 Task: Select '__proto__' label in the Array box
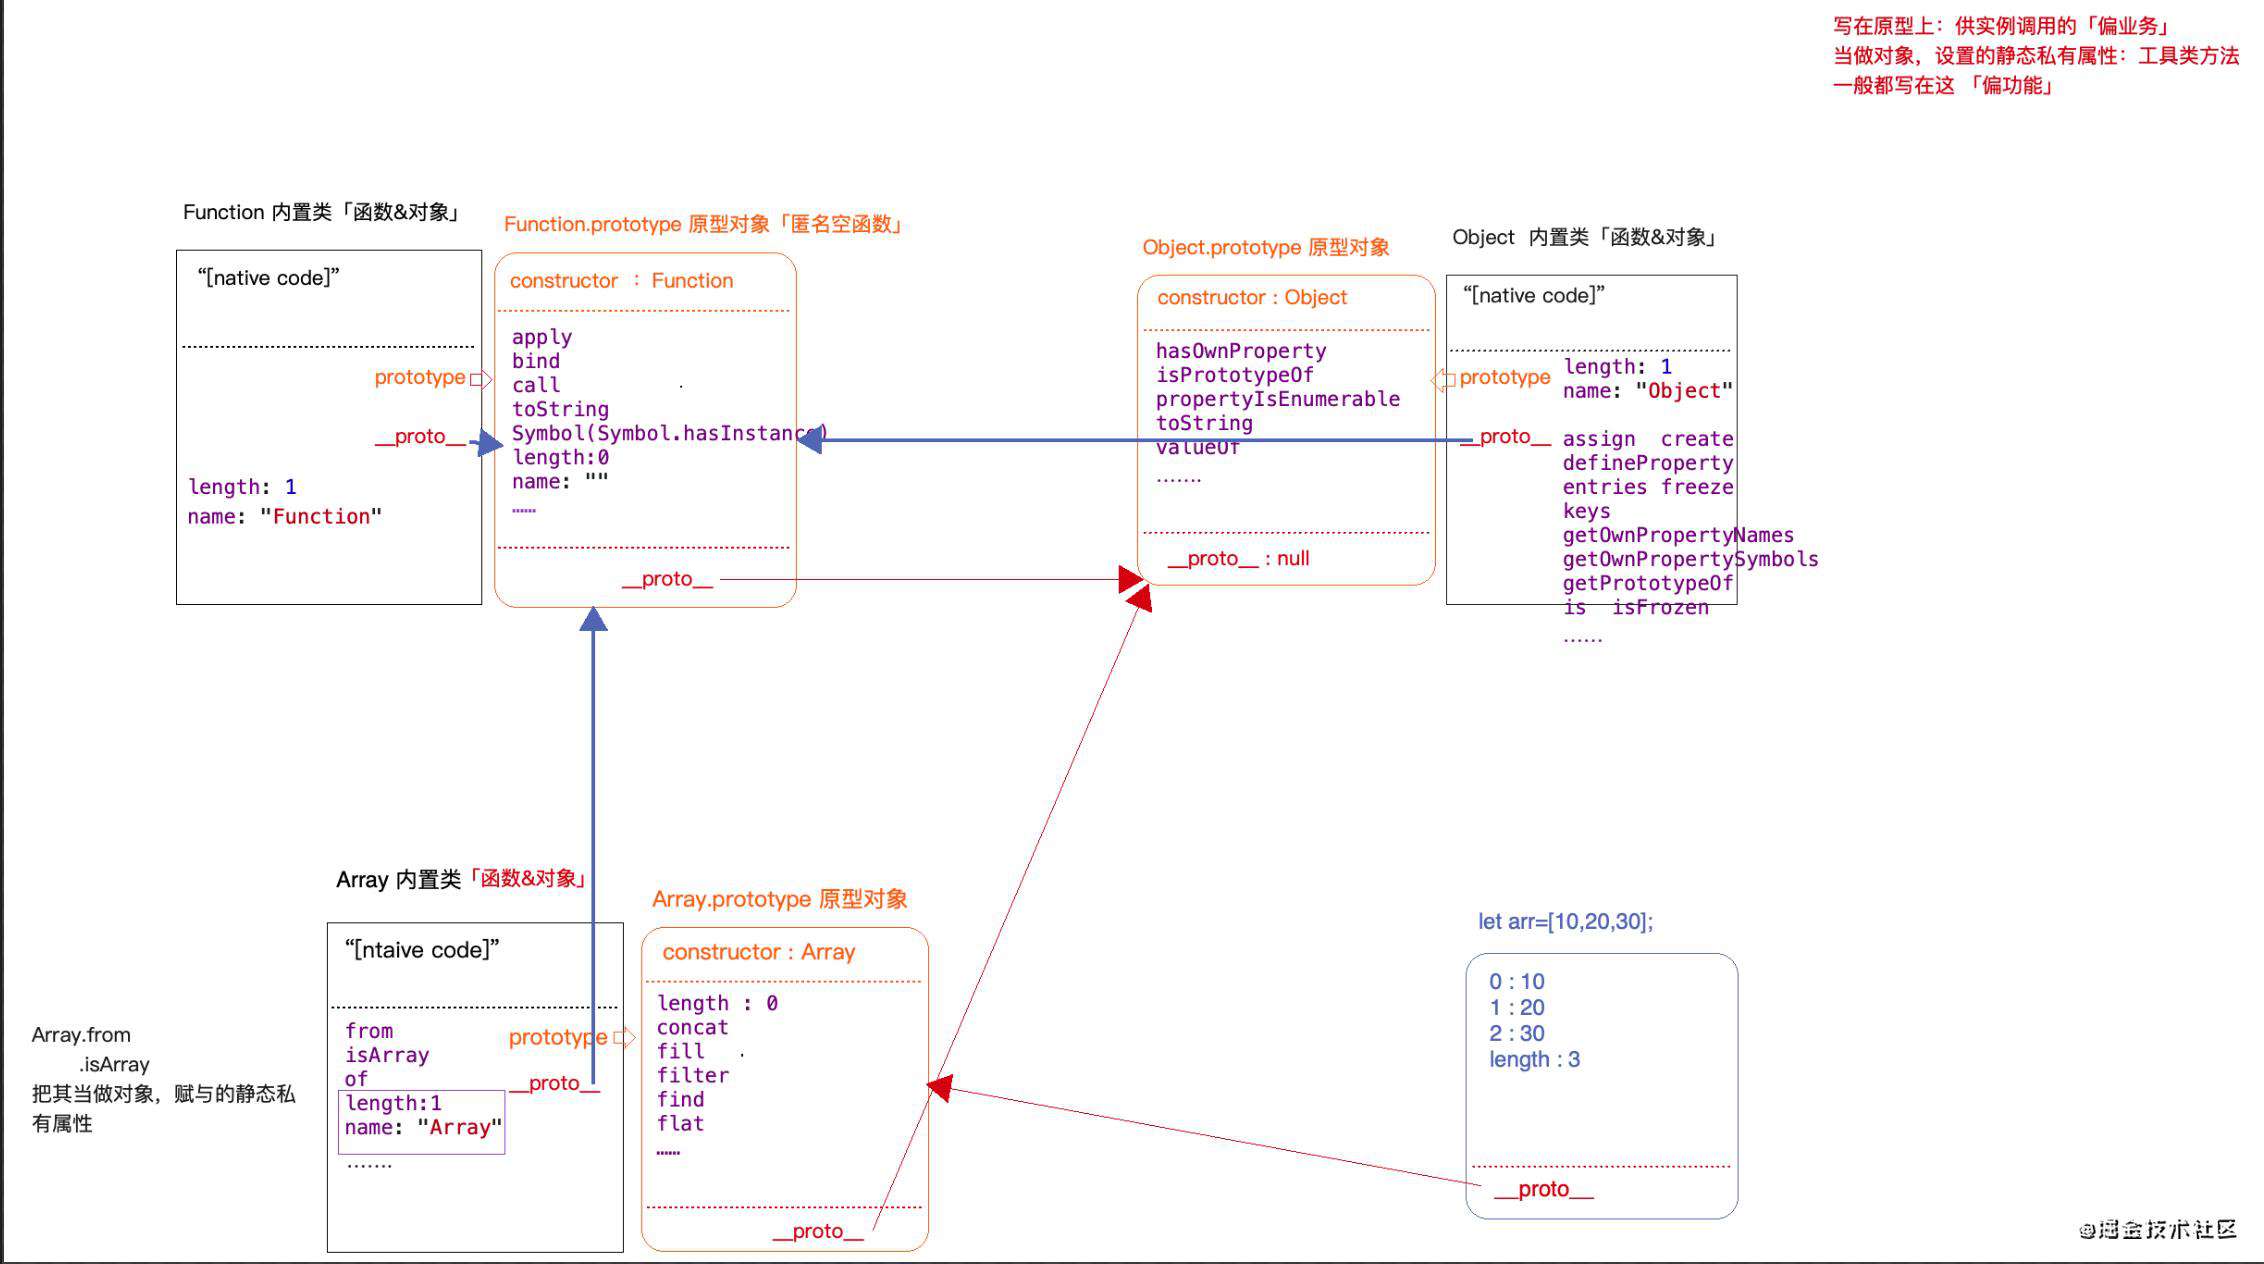point(555,1083)
